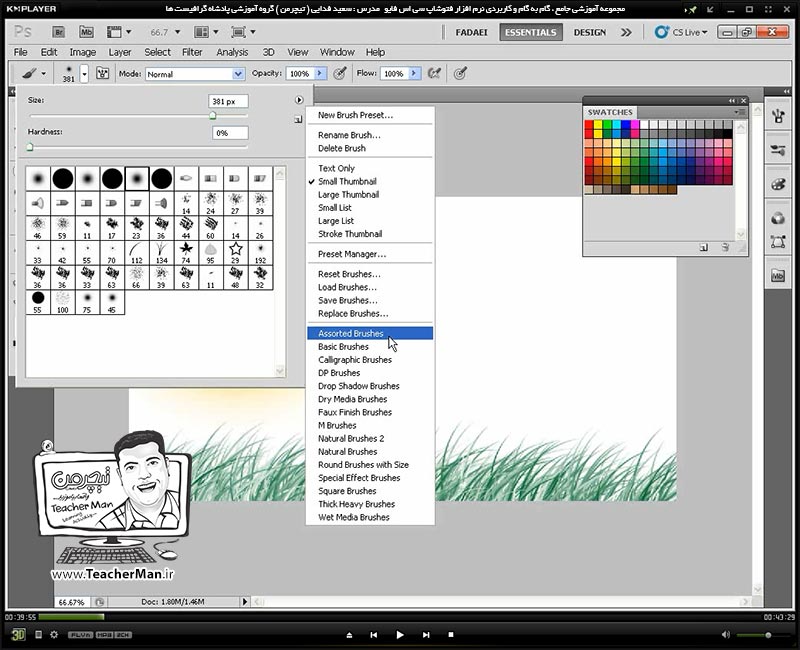Choose the texture brush preset 100
Viewport: 800px width, 650px height.
click(63, 302)
